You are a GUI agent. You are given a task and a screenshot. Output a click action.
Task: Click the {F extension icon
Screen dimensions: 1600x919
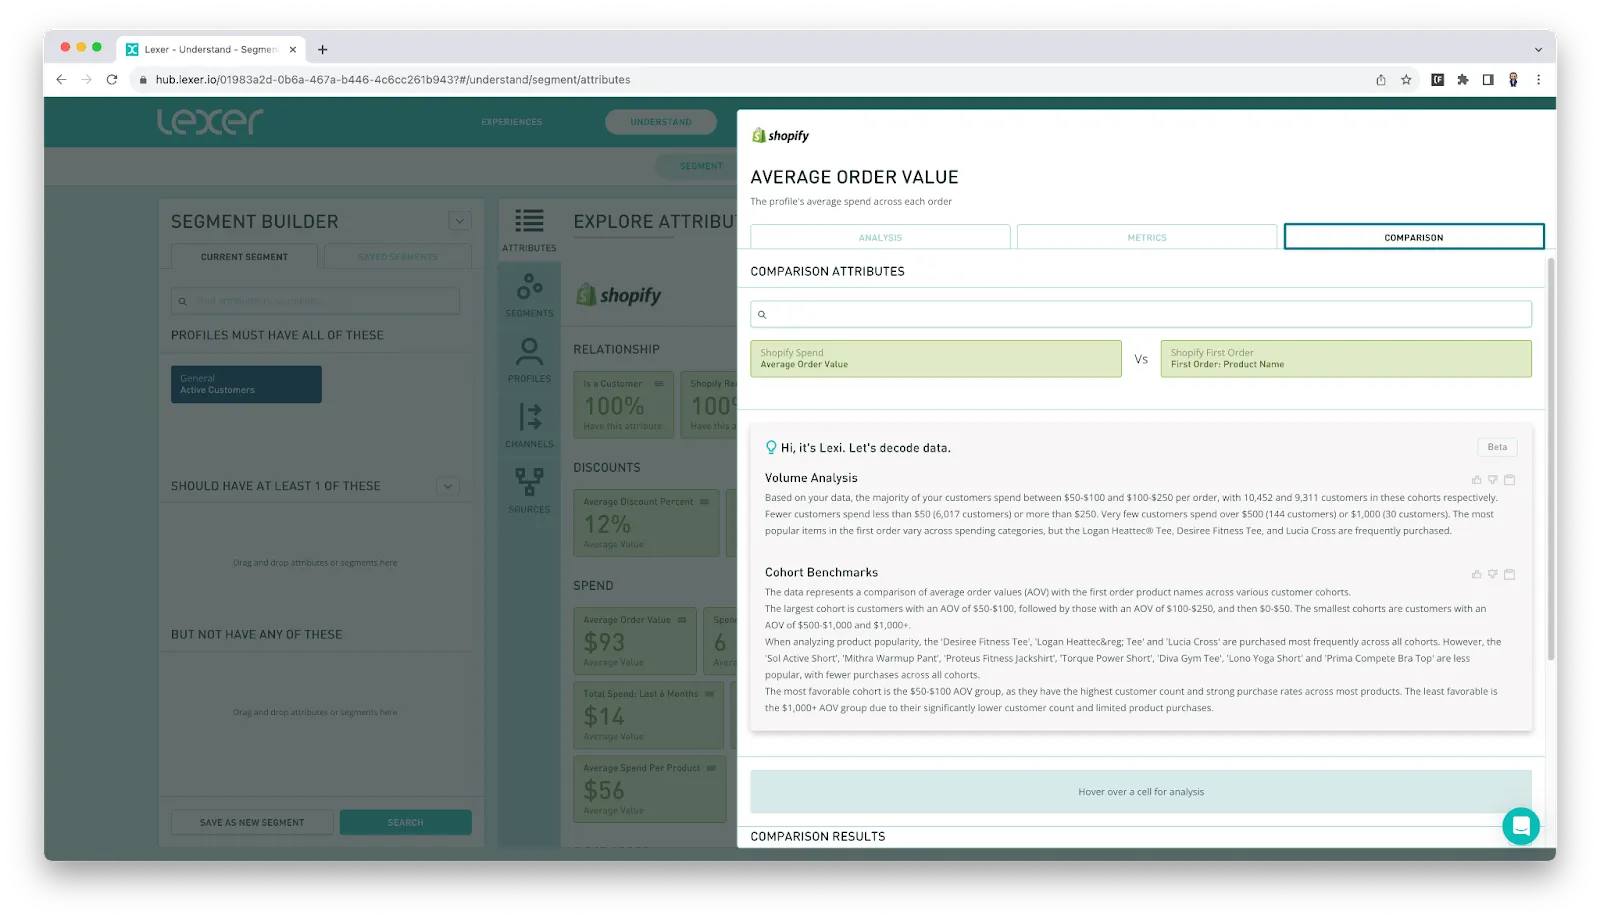point(1437,80)
